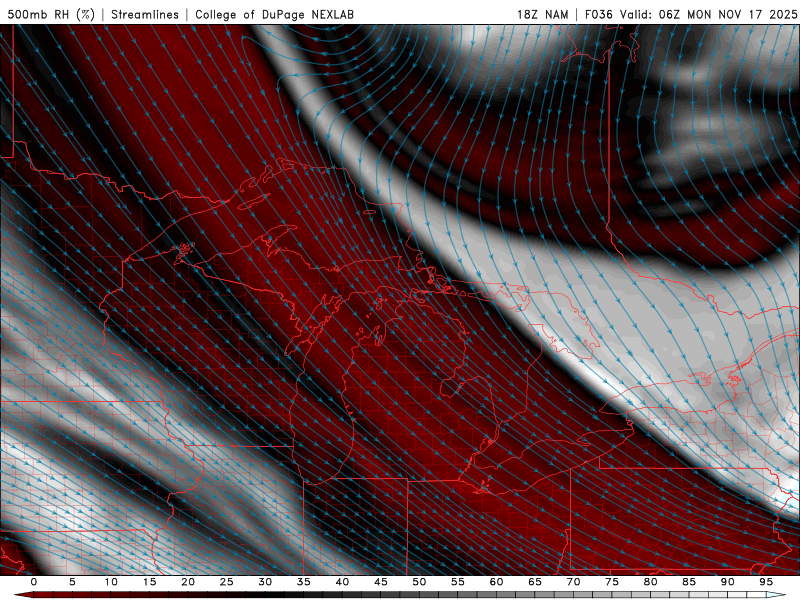The width and height of the screenshot is (800, 600).
Task: Click the '85' value on the color scale
Action: [x=689, y=582]
